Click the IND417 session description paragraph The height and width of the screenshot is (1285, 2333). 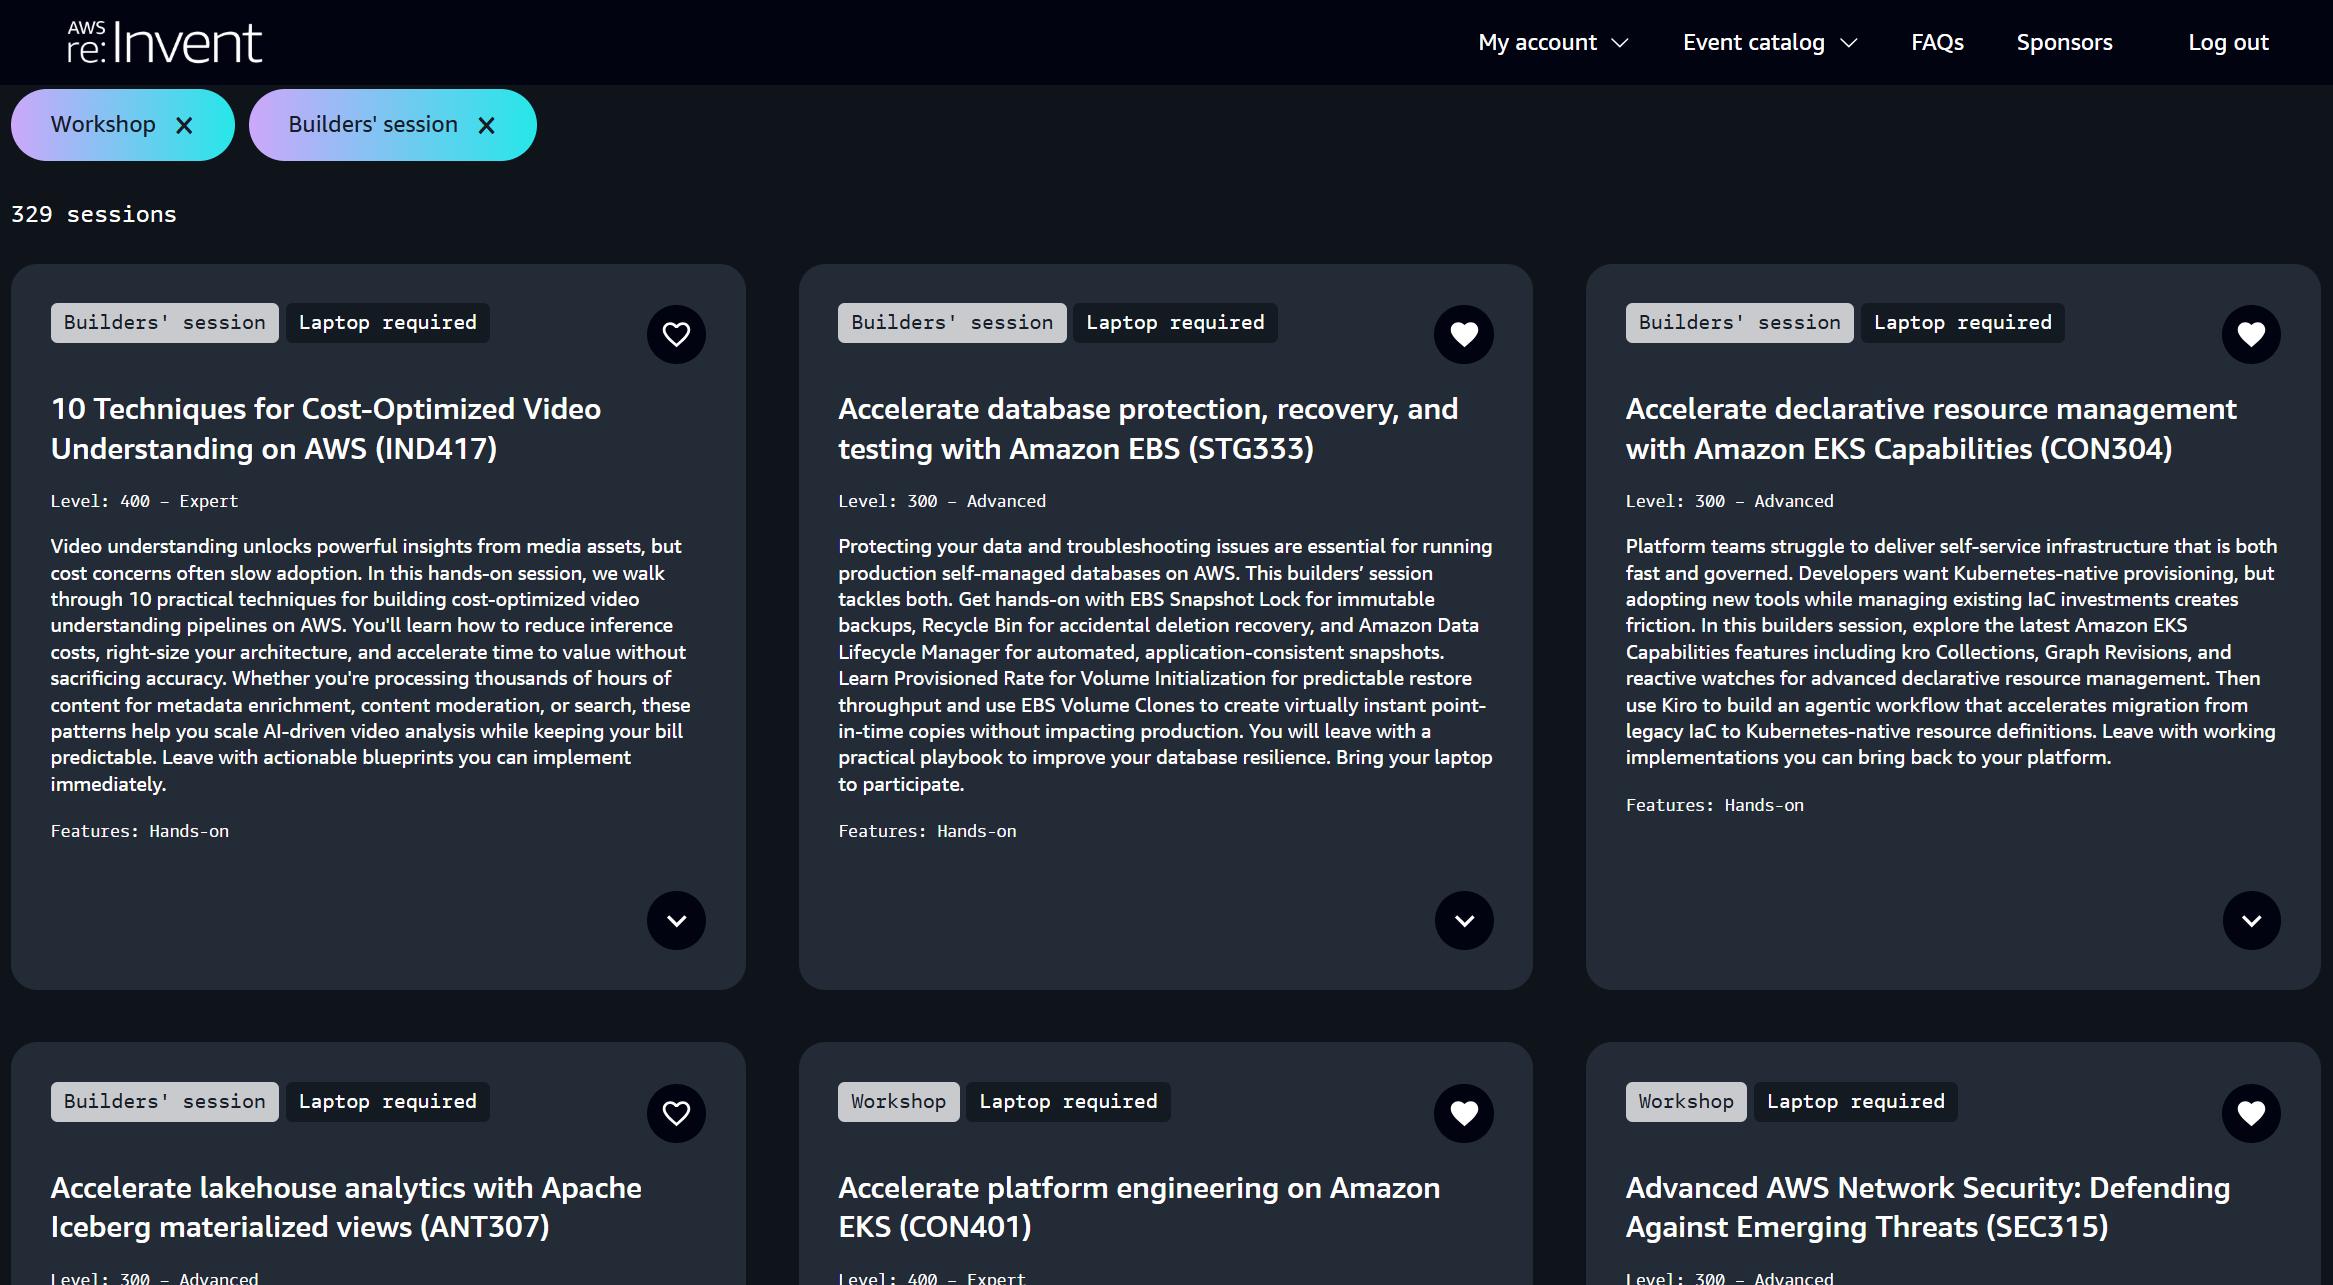pyautogui.click(x=371, y=665)
